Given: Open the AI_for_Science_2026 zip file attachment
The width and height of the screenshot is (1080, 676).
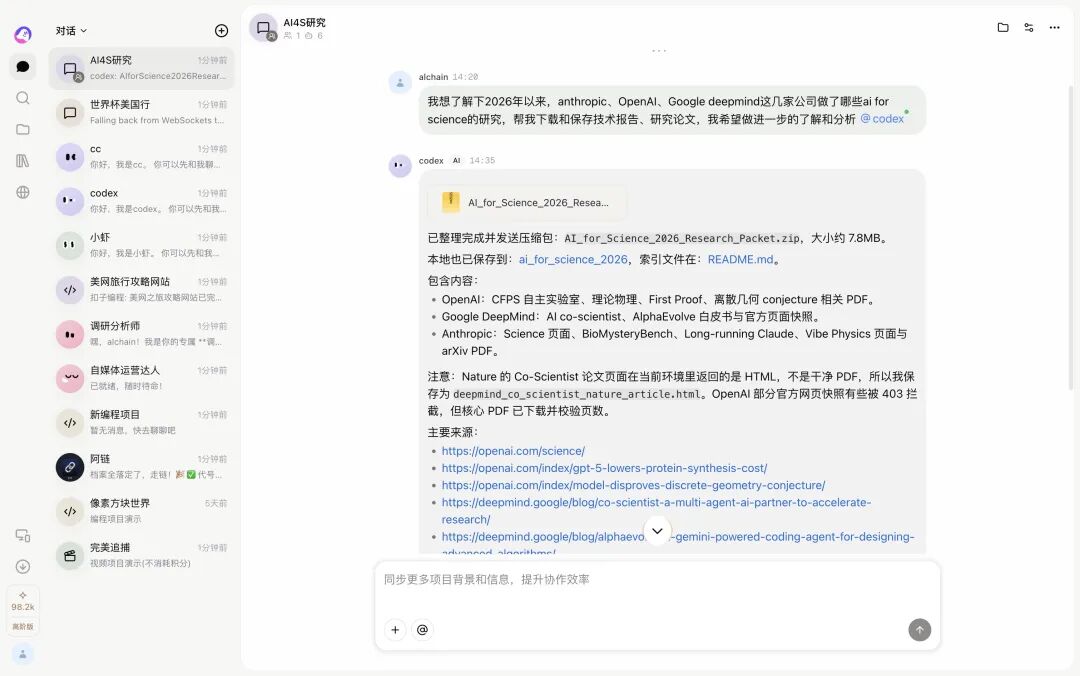Looking at the screenshot, I should point(527,203).
